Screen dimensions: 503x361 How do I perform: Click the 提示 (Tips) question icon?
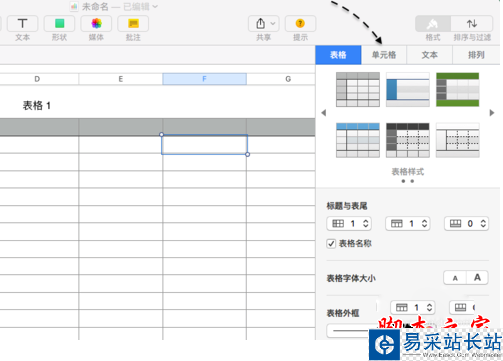(300, 24)
